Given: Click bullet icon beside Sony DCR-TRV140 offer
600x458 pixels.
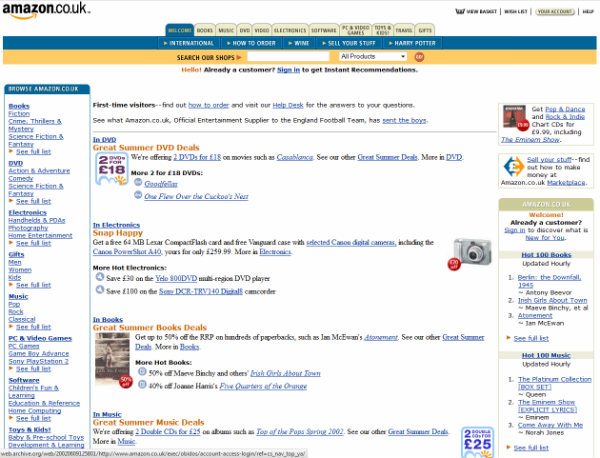Looking at the screenshot, I should pos(99,290).
